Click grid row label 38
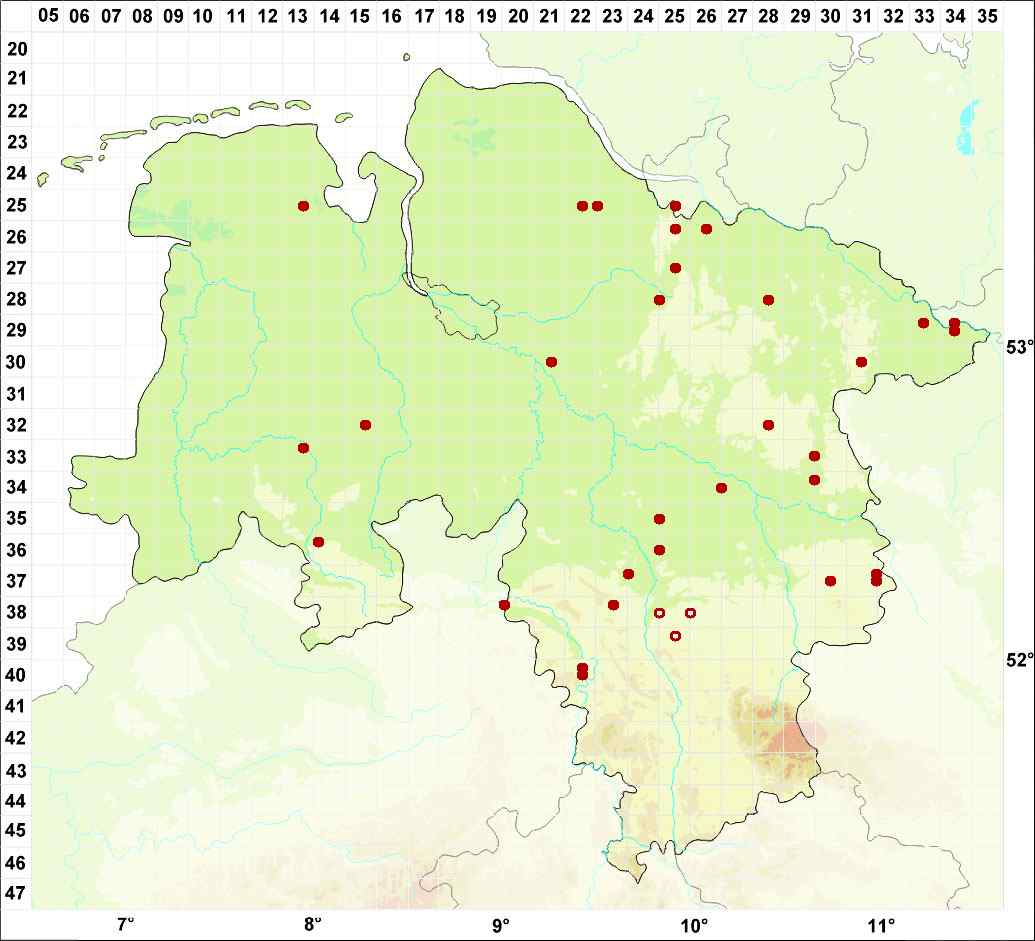The image size is (1035, 941). [17, 612]
